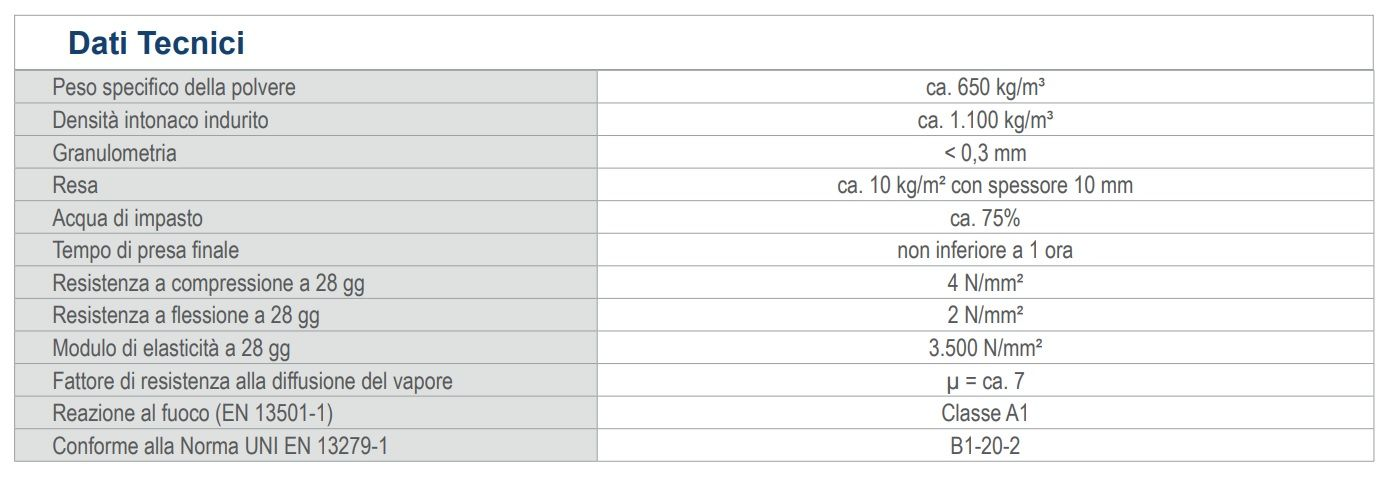Click the non inferiore a 1 ora value
The height and width of the screenshot is (480, 1394).
pyautogui.click(x=985, y=251)
